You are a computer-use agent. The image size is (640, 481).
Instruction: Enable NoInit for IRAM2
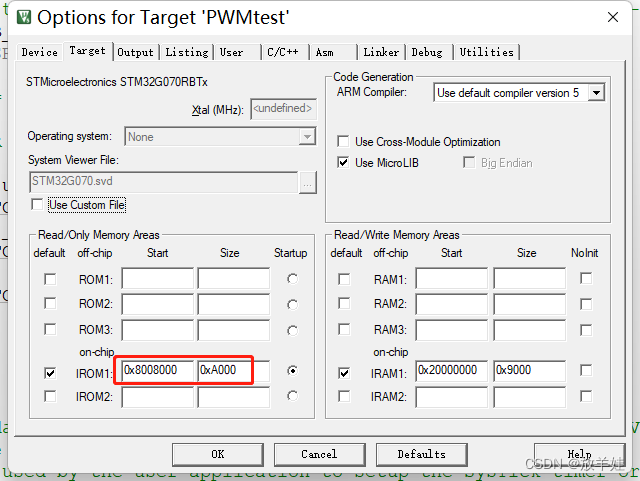pyautogui.click(x=586, y=396)
